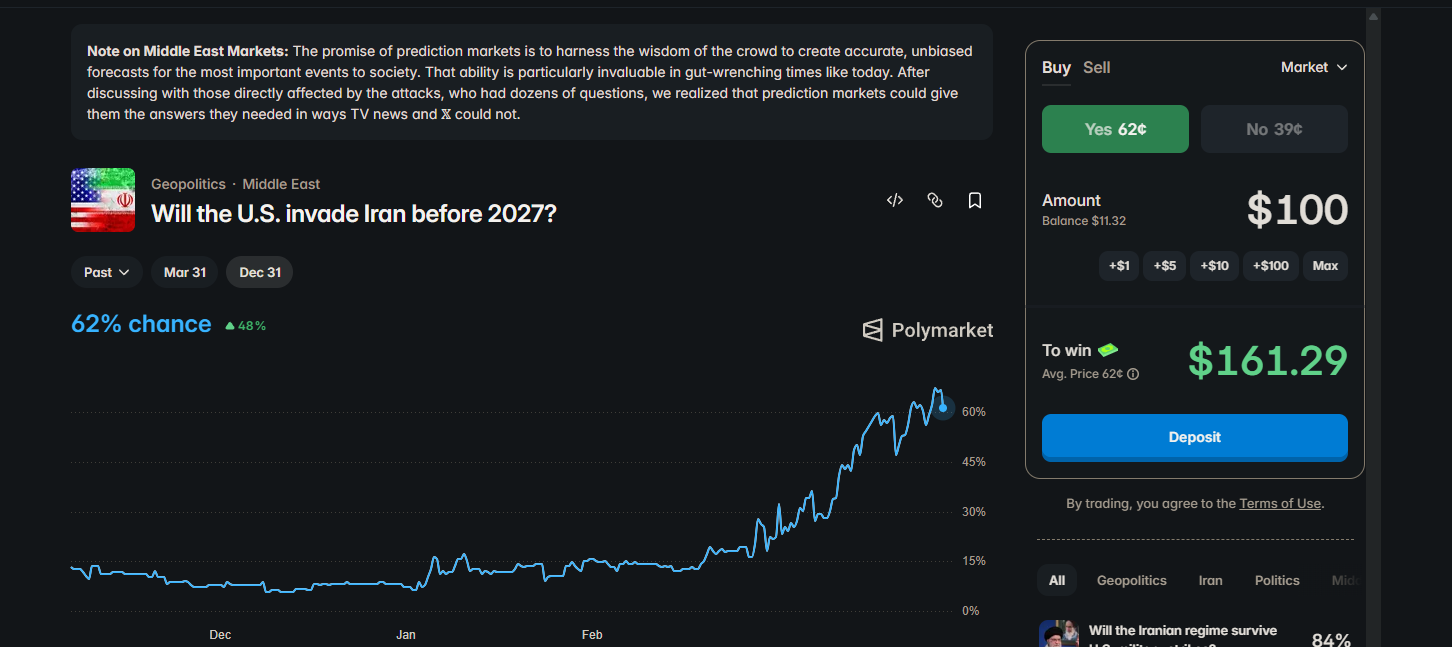Filter related markets by Geopolitics

coord(1131,580)
